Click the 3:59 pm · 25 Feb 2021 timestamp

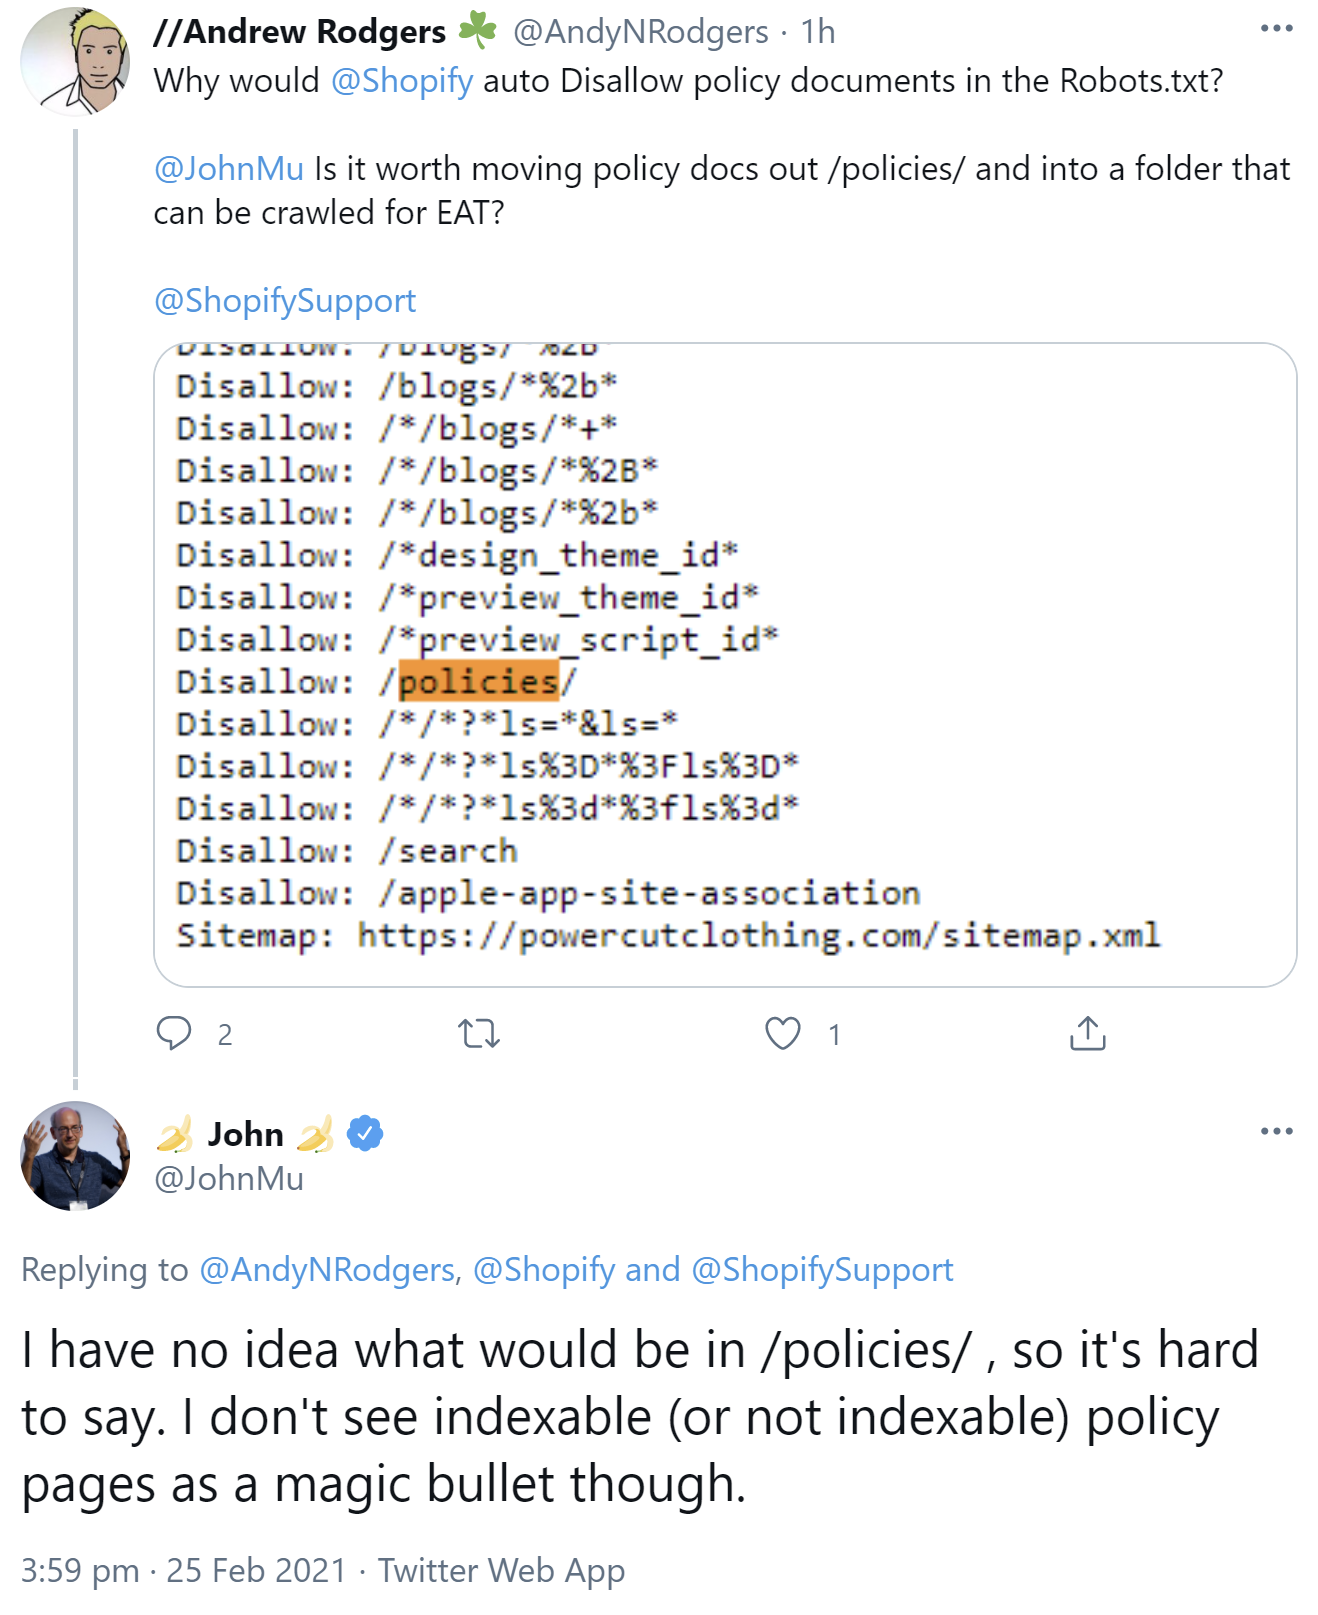[x=183, y=1570]
